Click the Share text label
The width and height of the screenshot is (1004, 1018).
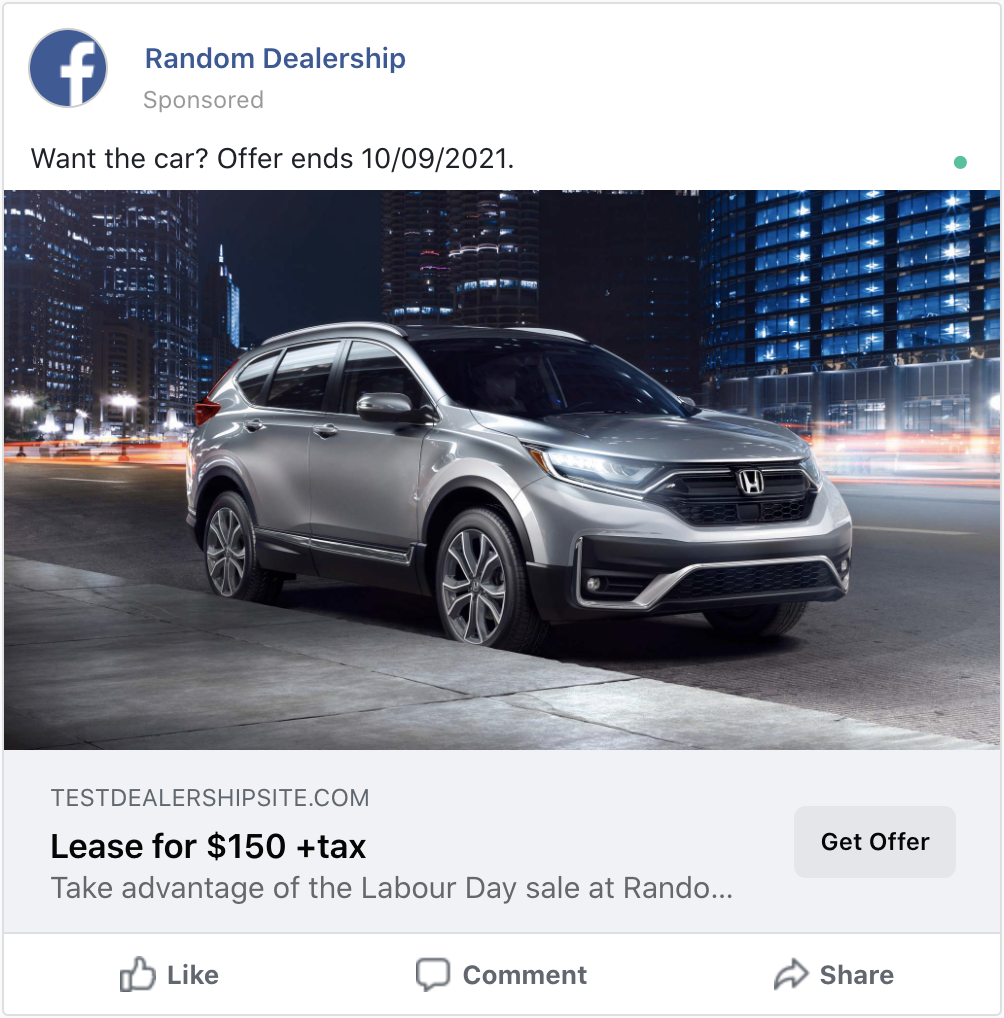click(857, 975)
